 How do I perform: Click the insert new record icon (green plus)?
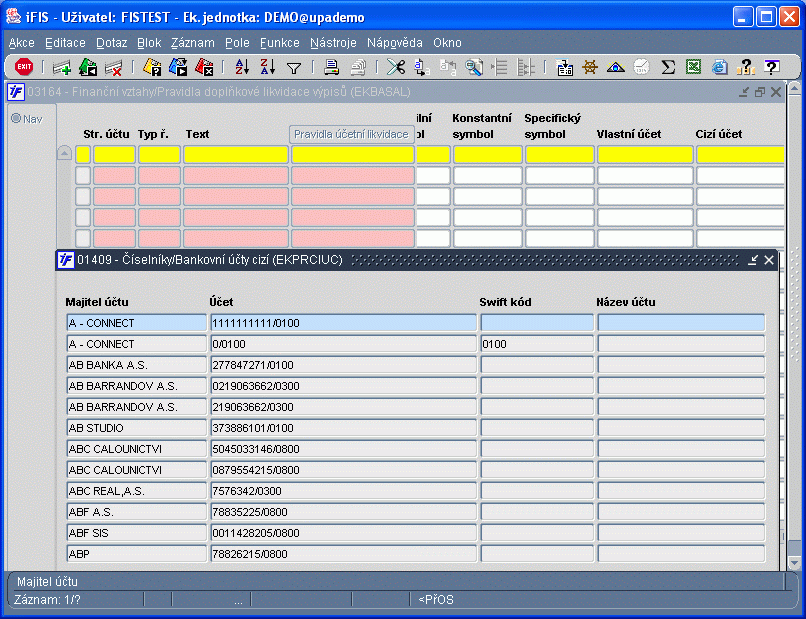pos(62,67)
